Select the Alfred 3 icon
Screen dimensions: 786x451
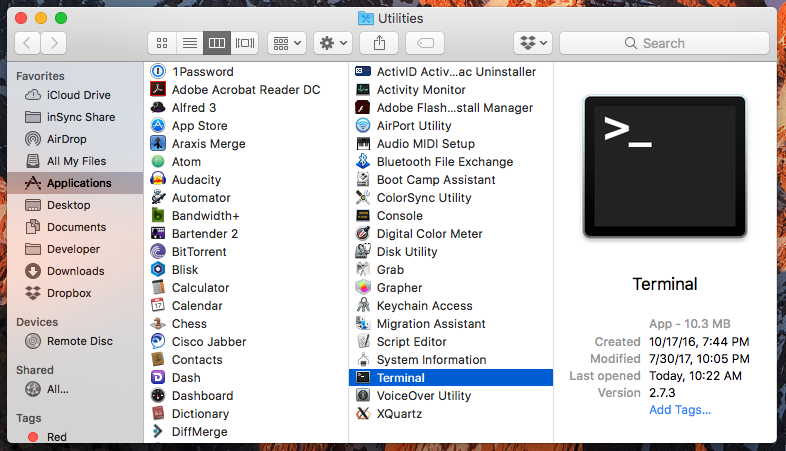tap(158, 107)
